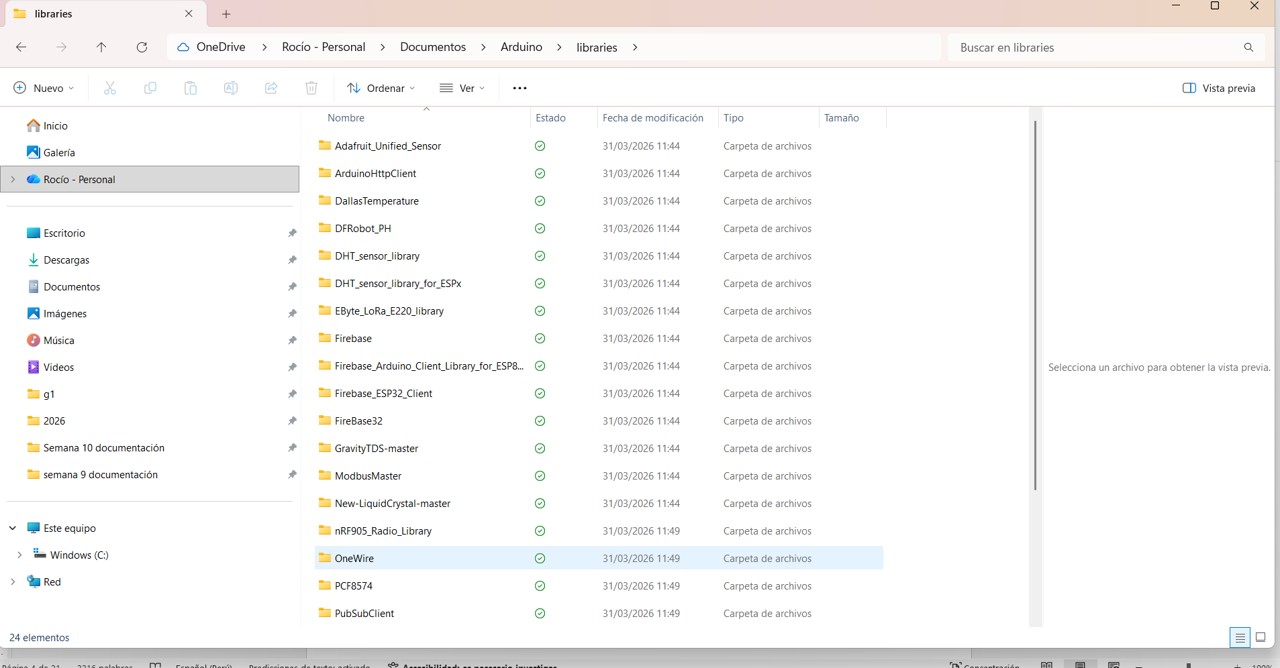Go back to the previous folder
The height and width of the screenshot is (668, 1280).
click(x=21, y=47)
